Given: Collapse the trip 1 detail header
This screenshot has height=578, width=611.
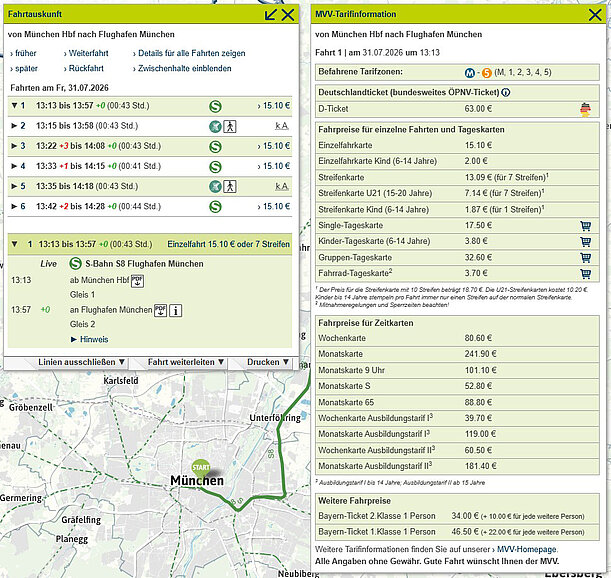Looking at the screenshot, I should pos(15,244).
